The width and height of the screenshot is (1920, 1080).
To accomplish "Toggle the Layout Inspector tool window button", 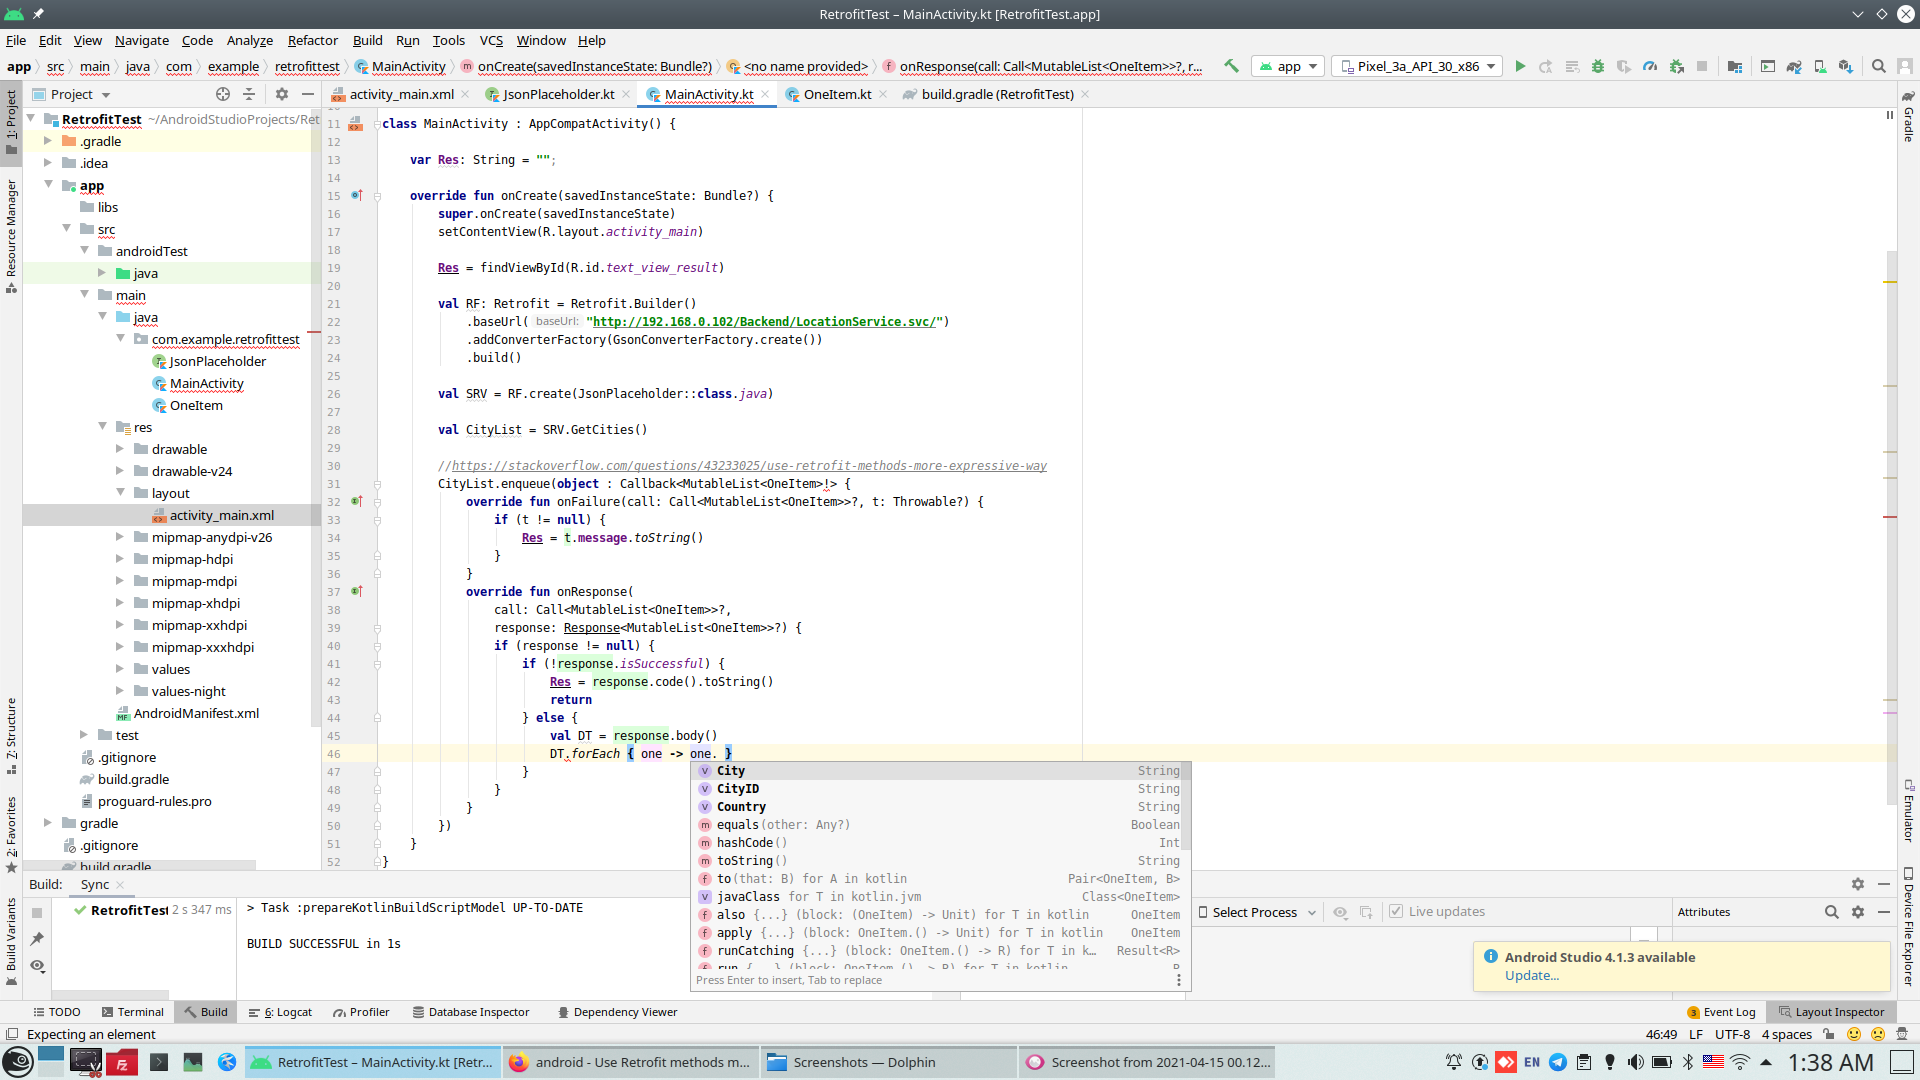I will point(1830,1012).
